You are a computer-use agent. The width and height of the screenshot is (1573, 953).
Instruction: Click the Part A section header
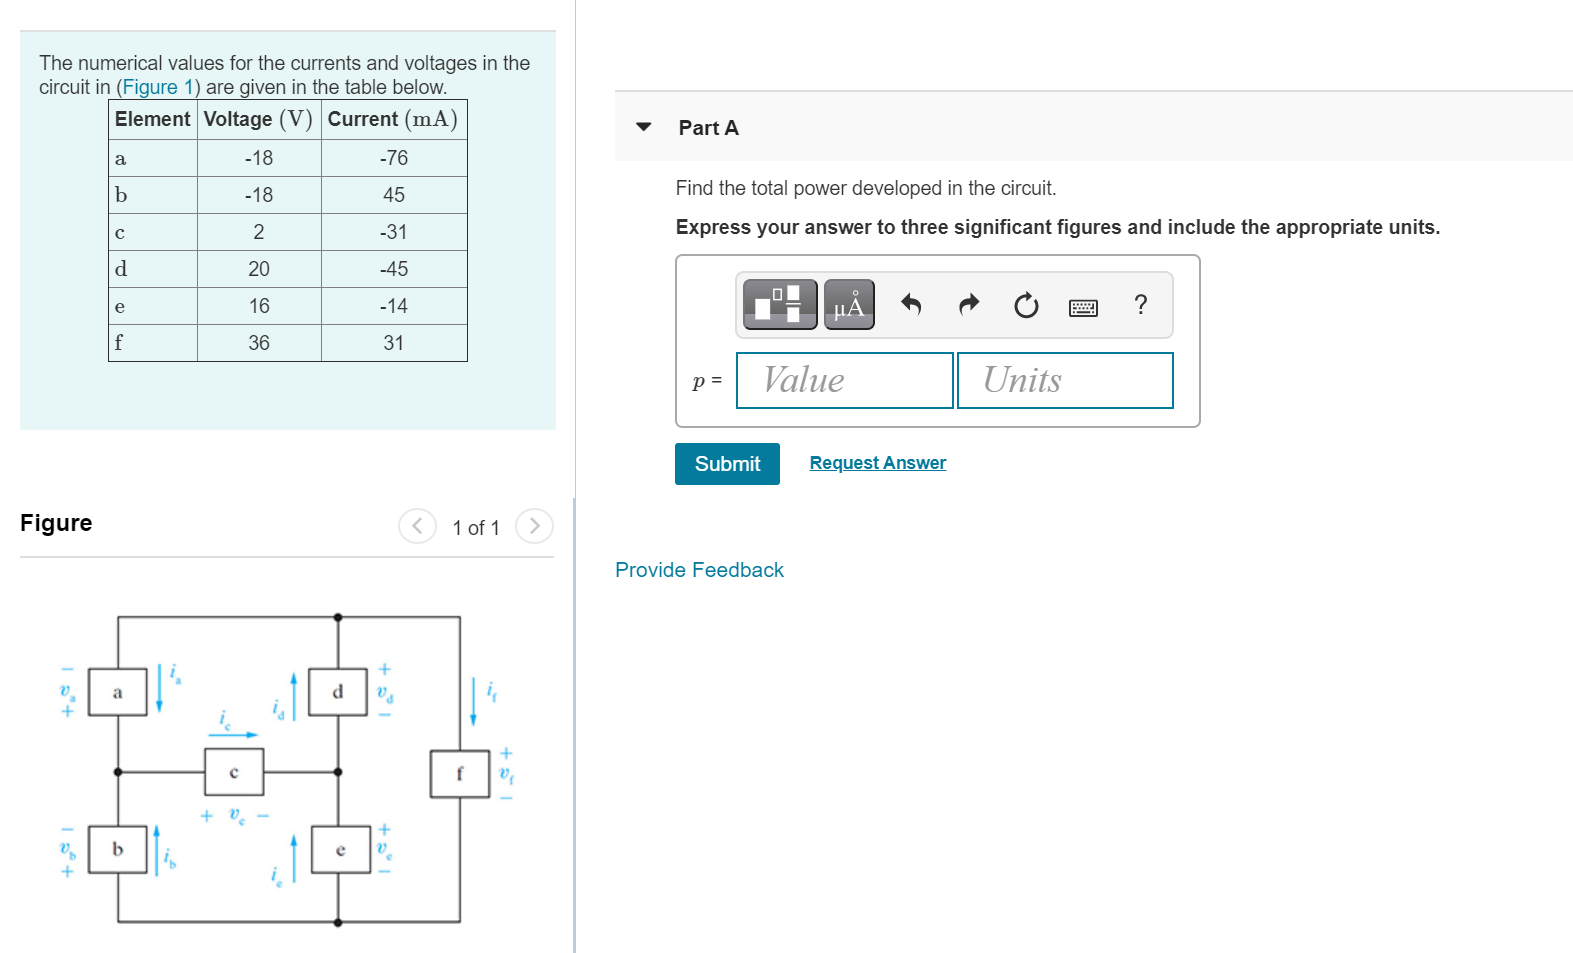708,128
